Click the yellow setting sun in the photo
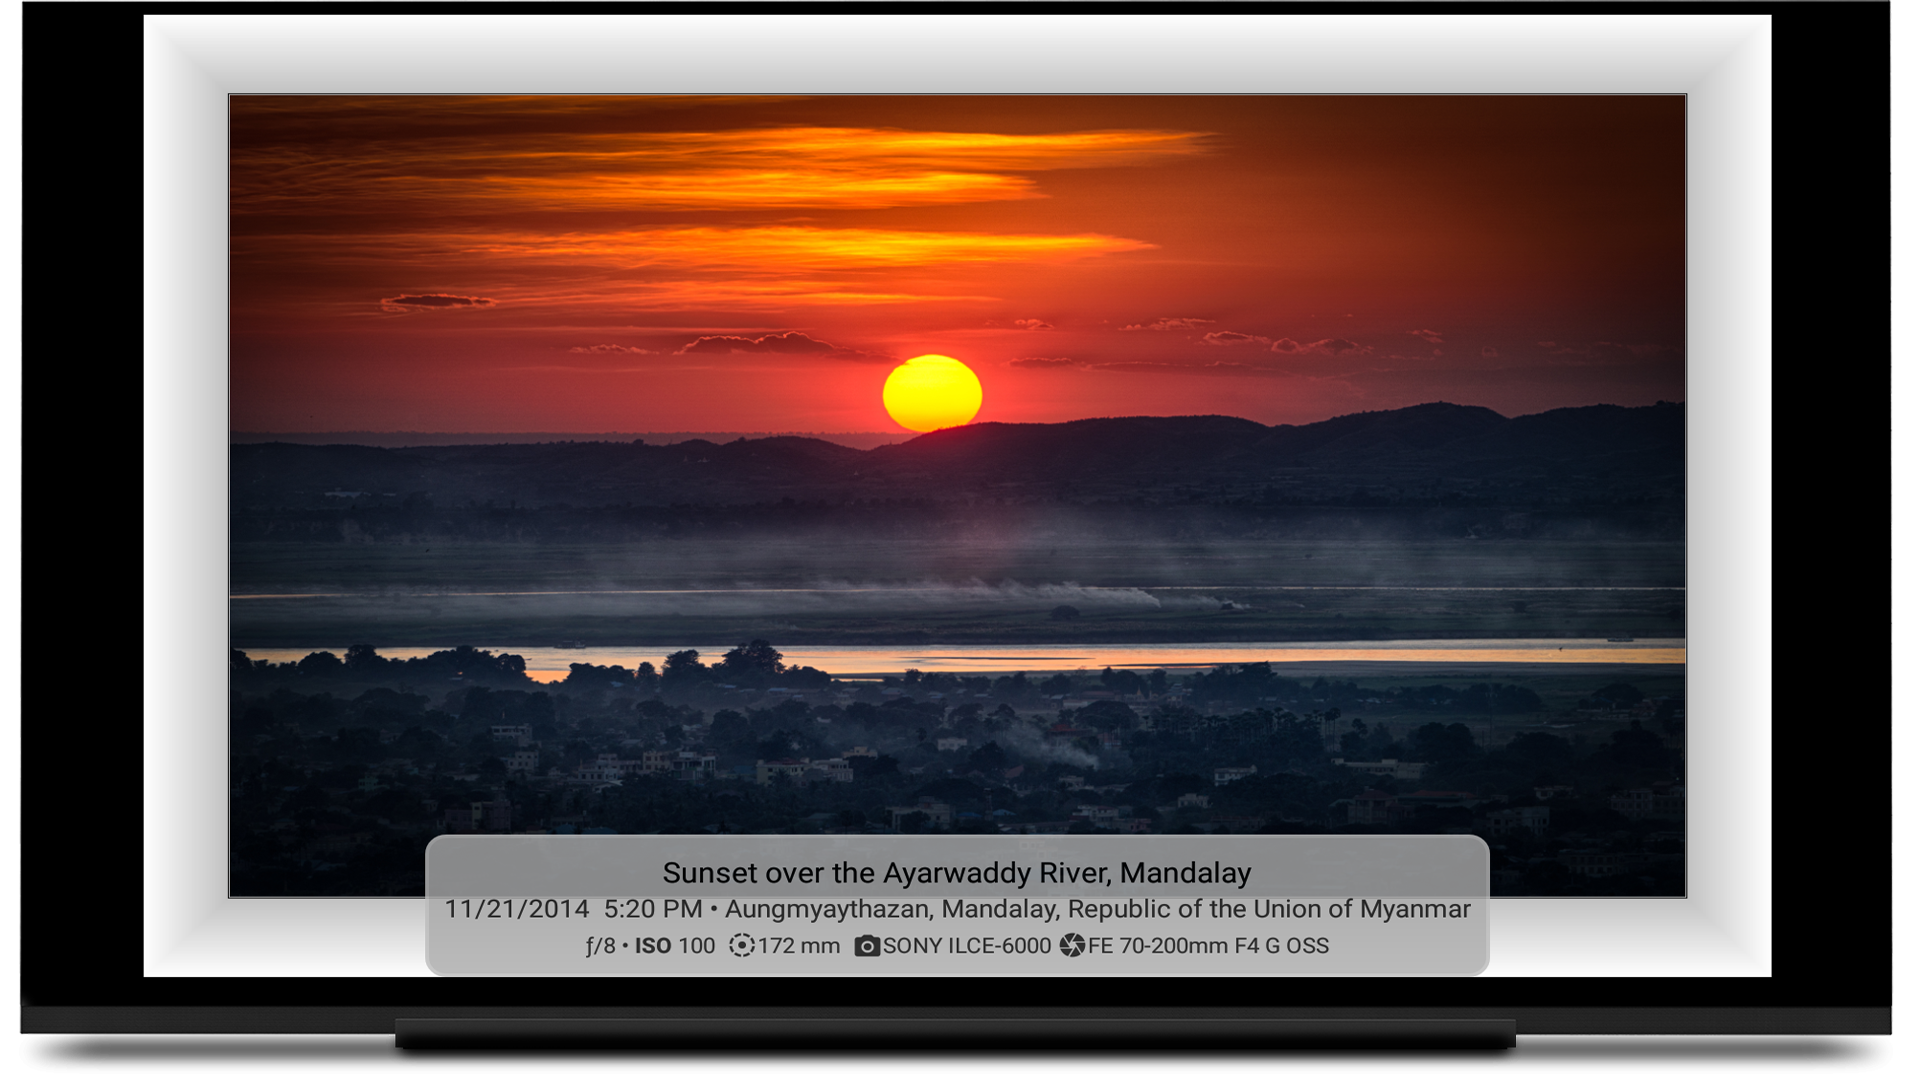The image size is (1920, 1080). (x=932, y=393)
